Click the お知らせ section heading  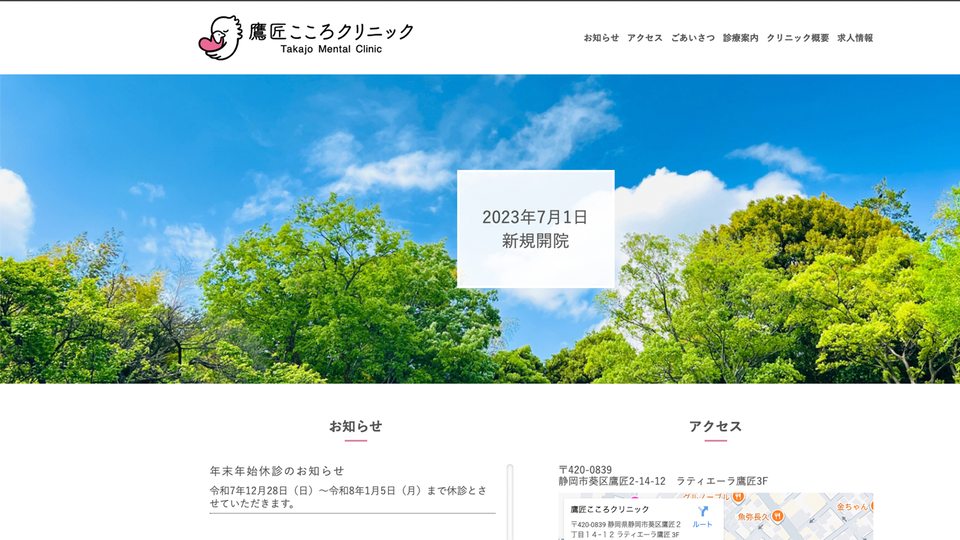click(355, 426)
